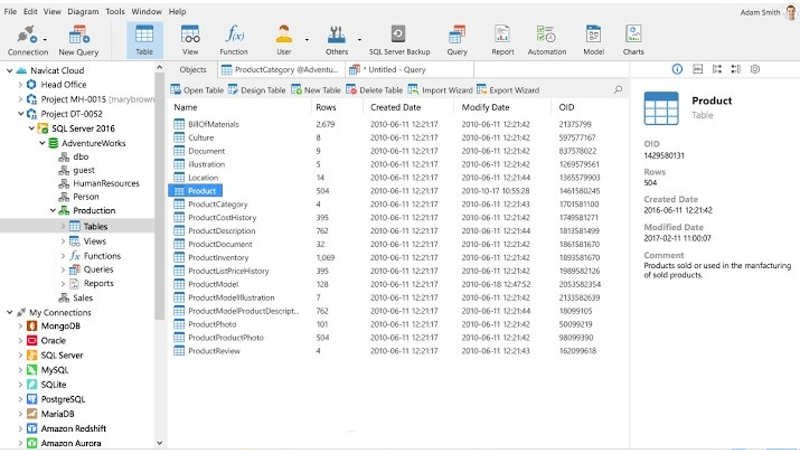The height and width of the screenshot is (450, 800).
Task: Click the Design Table button
Action: coord(257,90)
